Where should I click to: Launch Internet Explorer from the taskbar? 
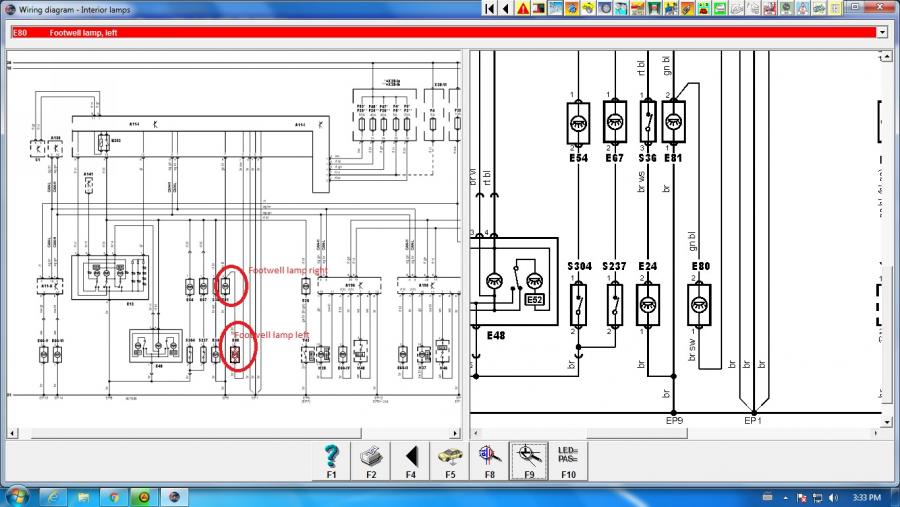(x=53, y=497)
